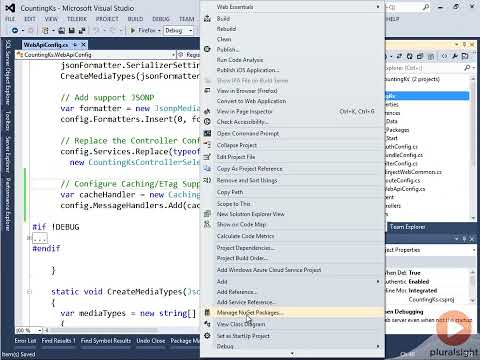The image size is (480, 360).
Task: Open the Find Symbol Results tab
Action: (106, 341)
